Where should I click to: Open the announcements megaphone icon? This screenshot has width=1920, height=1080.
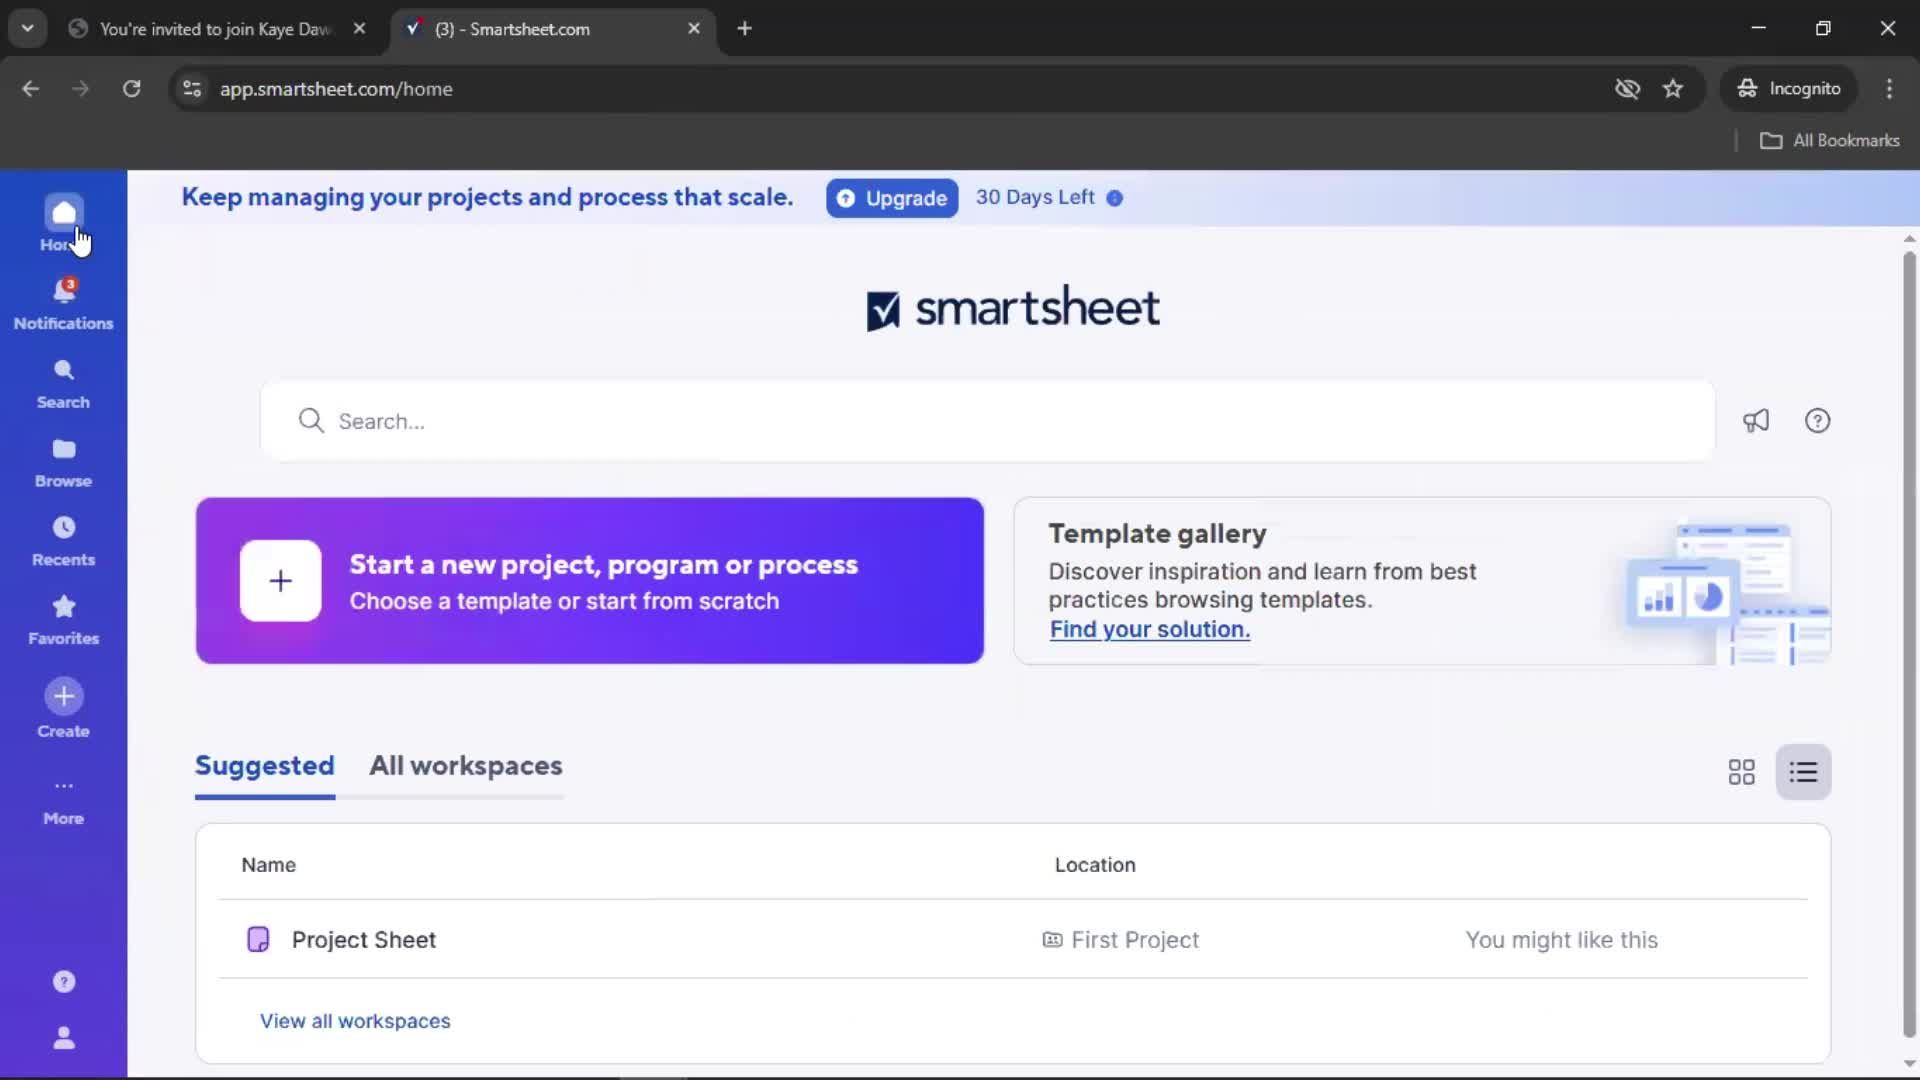click(1756, 421)
